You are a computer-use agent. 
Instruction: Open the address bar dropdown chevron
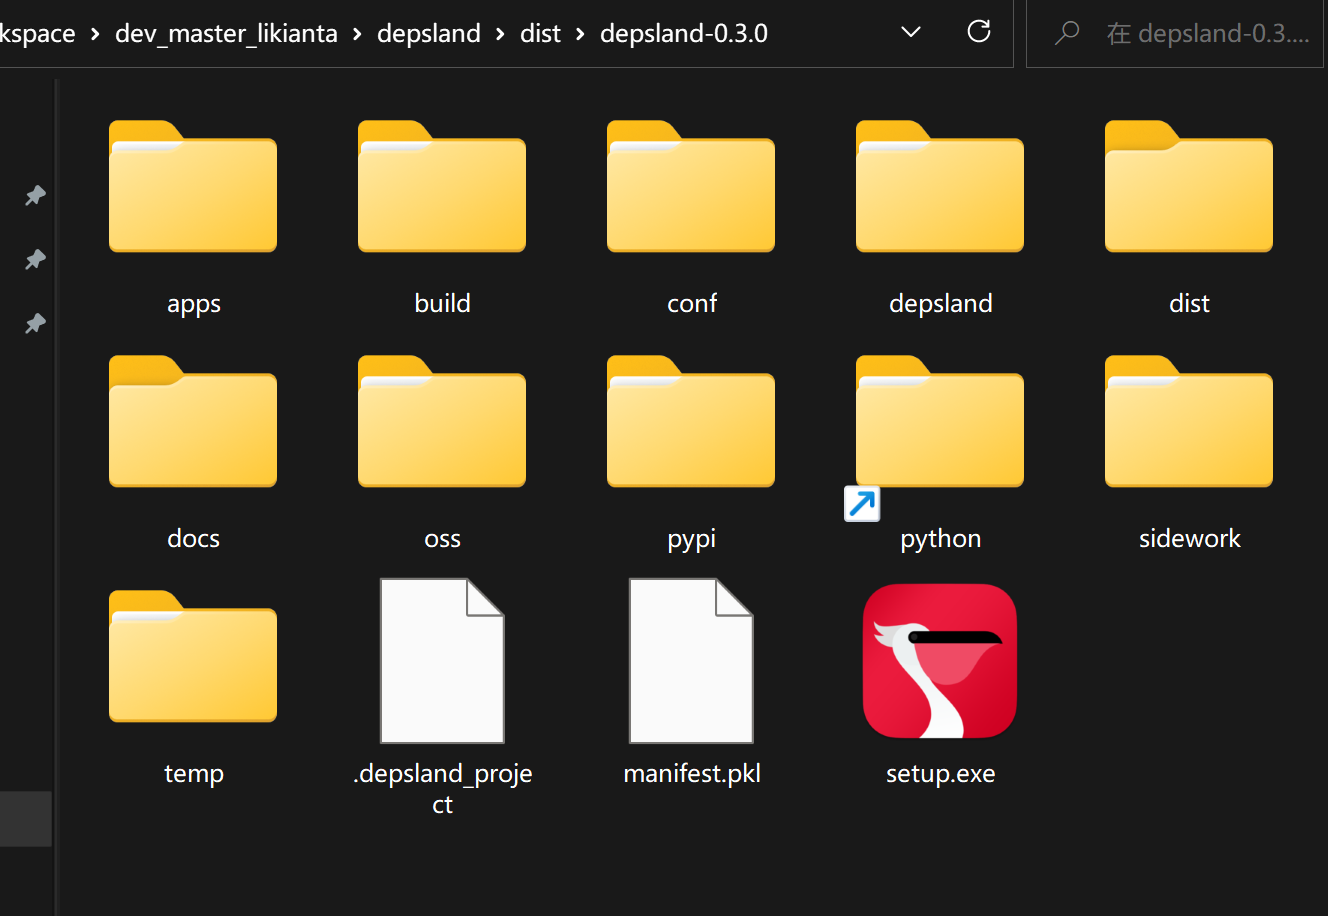(x=910, y=32)
